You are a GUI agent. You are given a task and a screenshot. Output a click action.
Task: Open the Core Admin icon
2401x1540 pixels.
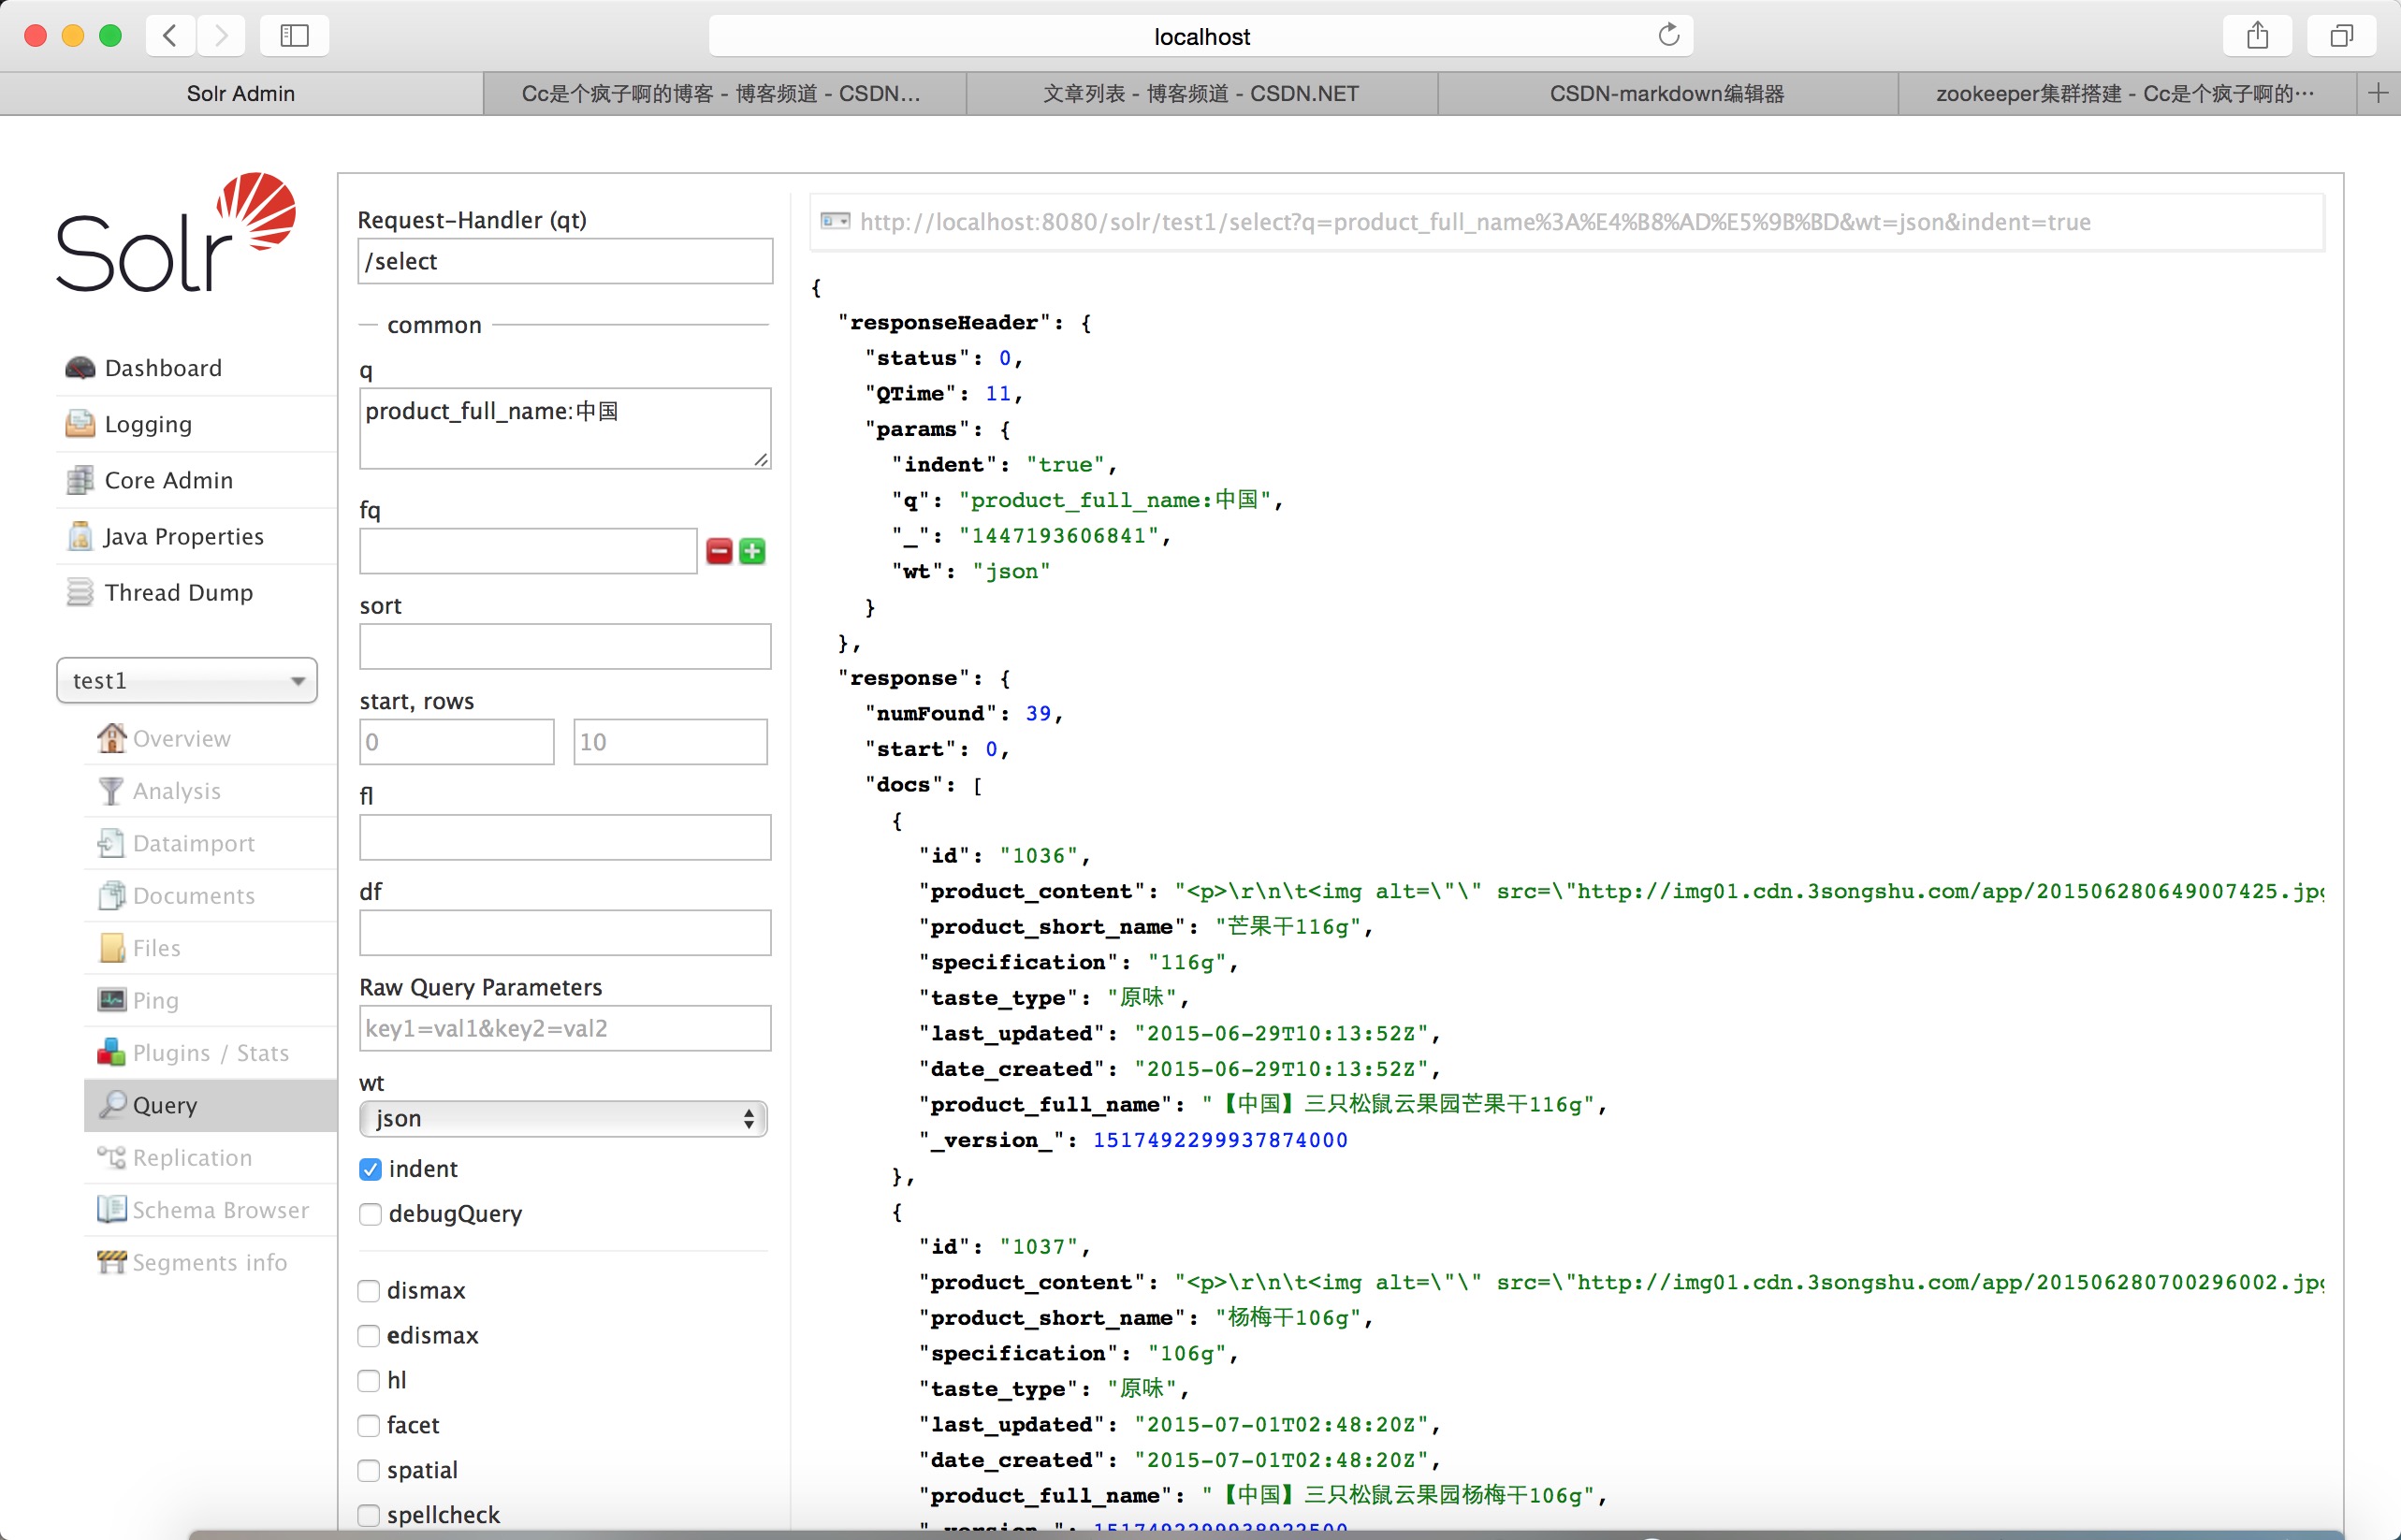click(x=80, y=480)
